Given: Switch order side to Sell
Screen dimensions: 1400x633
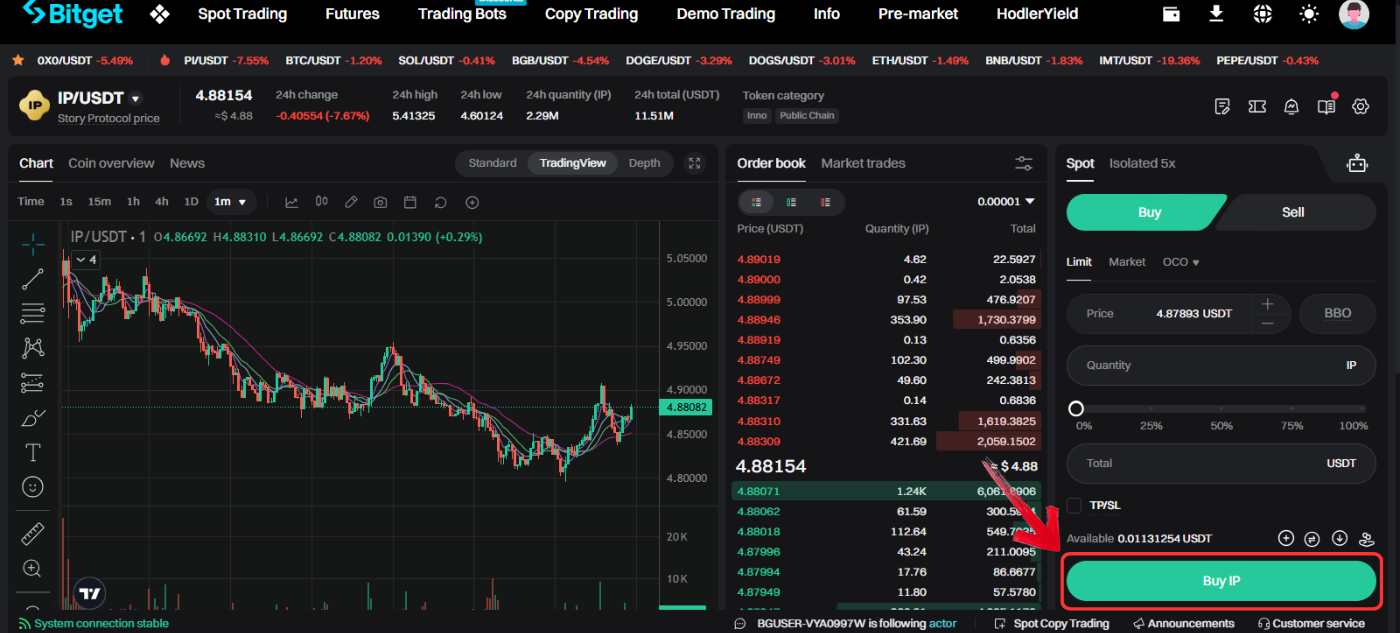Looking at the screenshot, I should click(1294, 212).
